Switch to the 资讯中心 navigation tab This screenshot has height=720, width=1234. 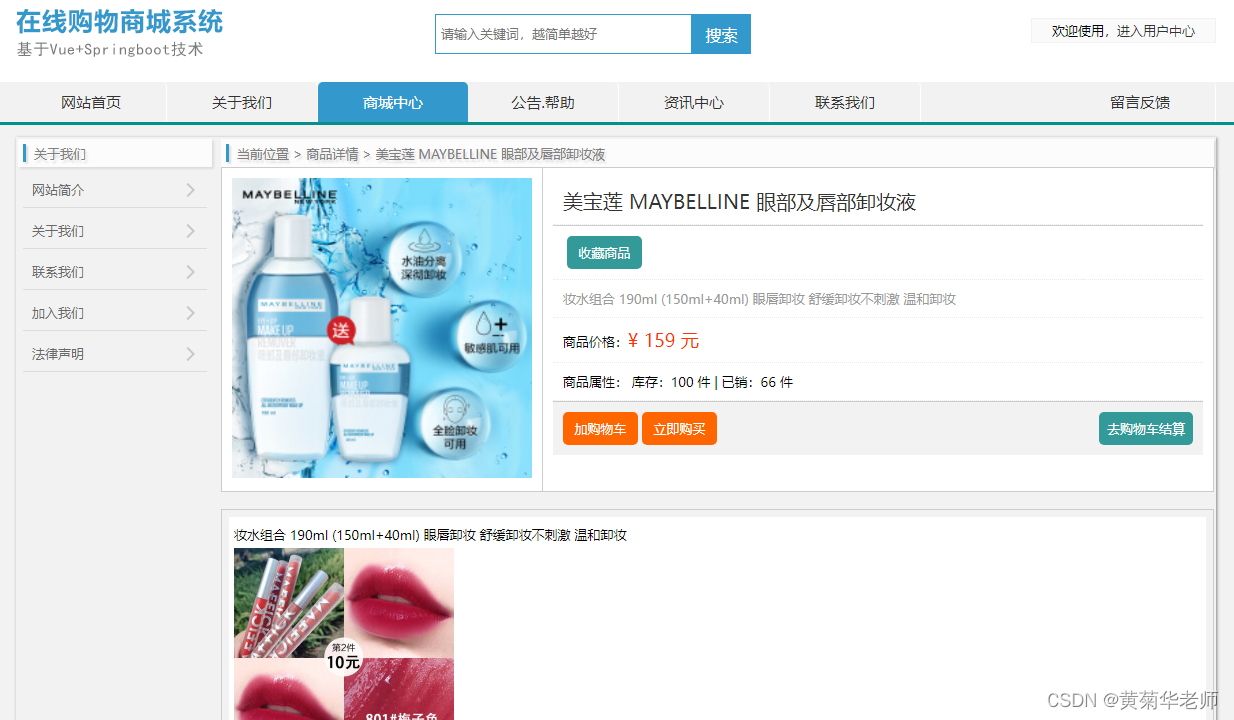694,102
